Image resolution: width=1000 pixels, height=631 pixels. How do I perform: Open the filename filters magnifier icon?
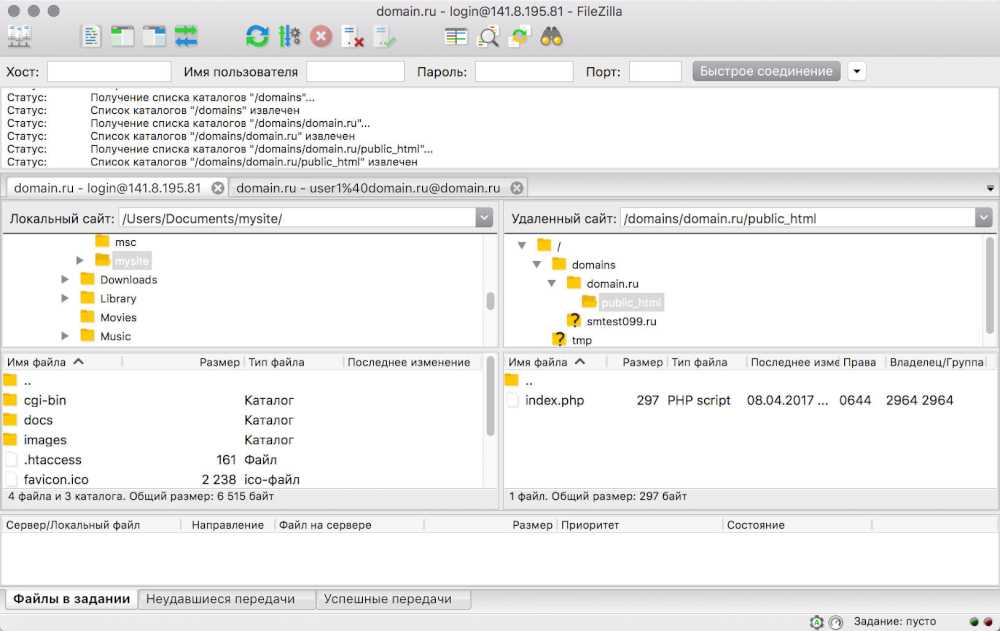[x=488, y=37]
